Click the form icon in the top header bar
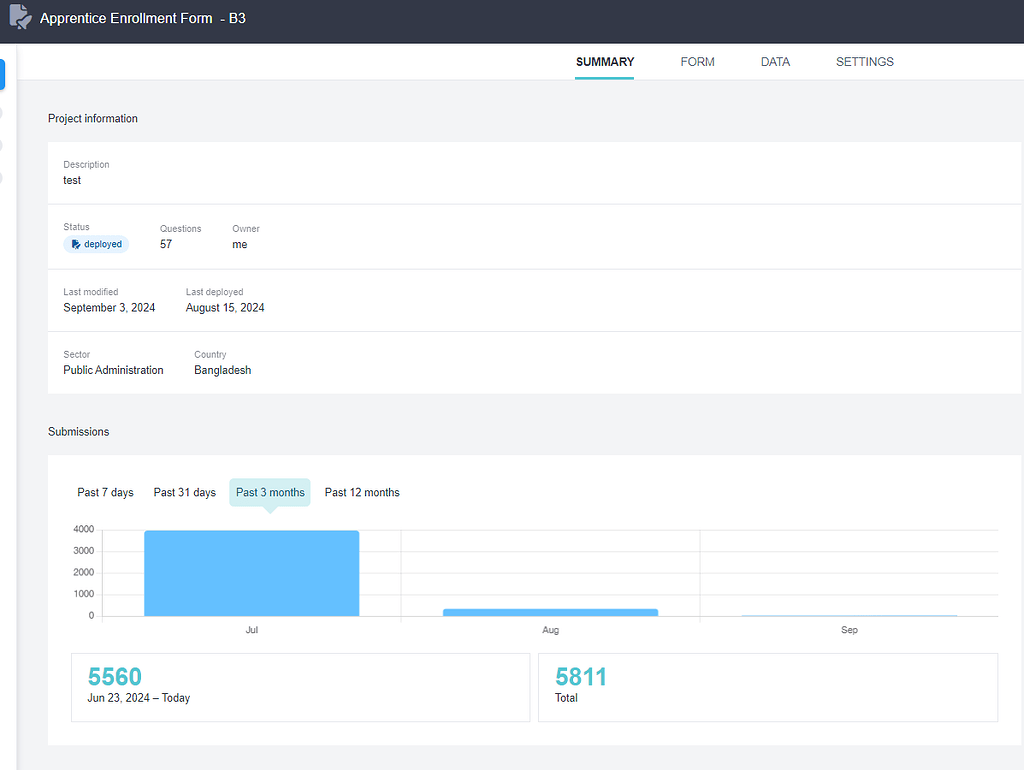Screen dimensions: 1024x770 tap(20, 17)
